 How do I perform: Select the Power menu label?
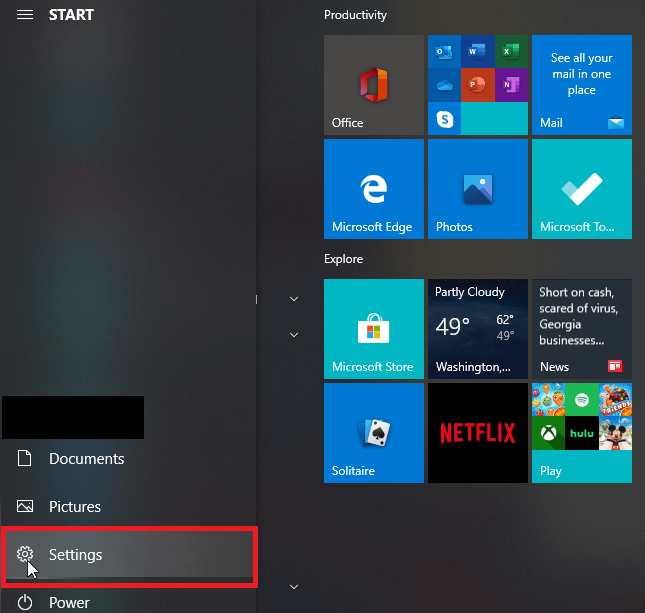coord(69,603)
